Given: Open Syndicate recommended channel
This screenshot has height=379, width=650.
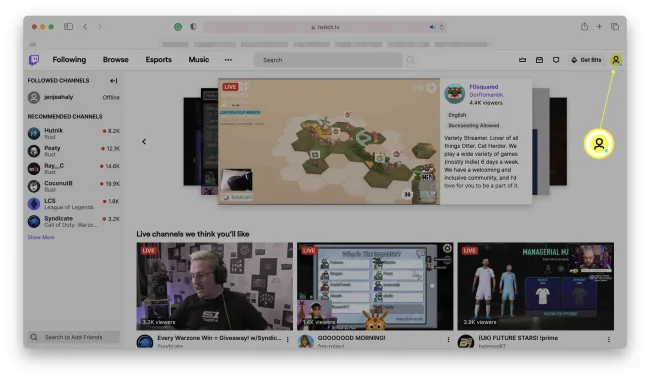Looking at the screenshot, I should click(73, 221).
